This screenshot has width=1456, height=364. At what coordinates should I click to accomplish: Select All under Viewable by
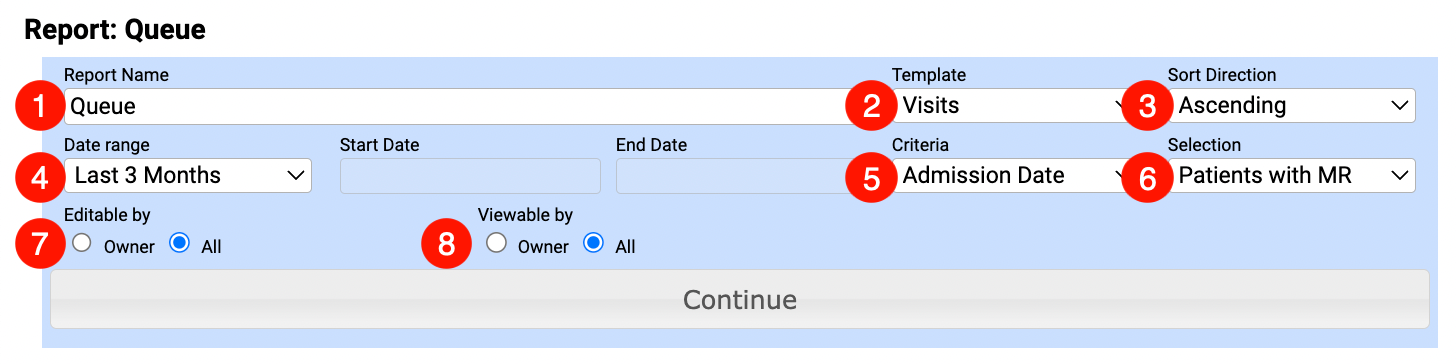click(594, 243)
